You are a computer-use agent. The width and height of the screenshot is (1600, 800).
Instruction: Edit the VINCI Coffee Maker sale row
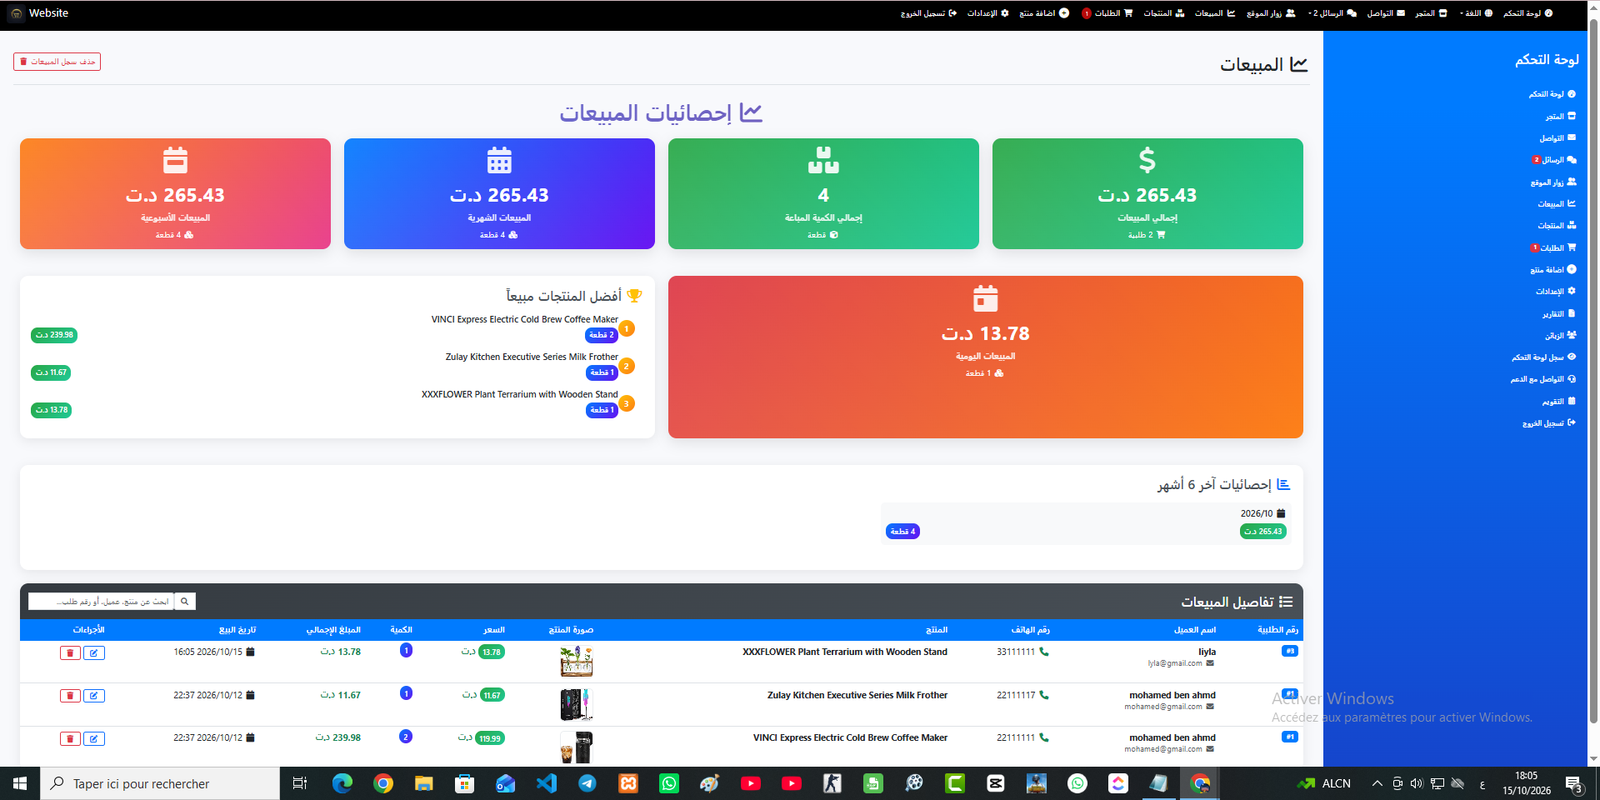[94, 739]
